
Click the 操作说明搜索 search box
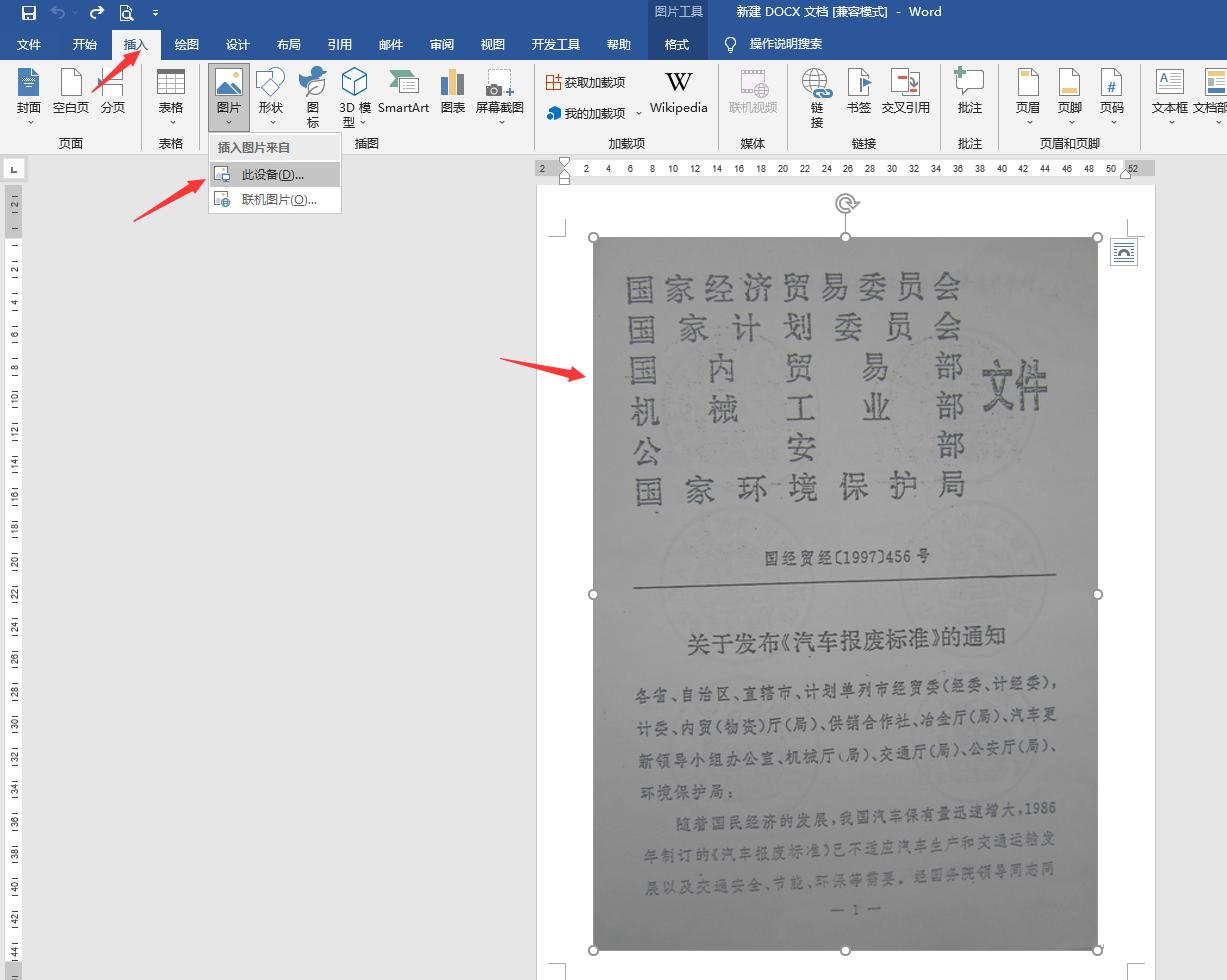point(786,44)
